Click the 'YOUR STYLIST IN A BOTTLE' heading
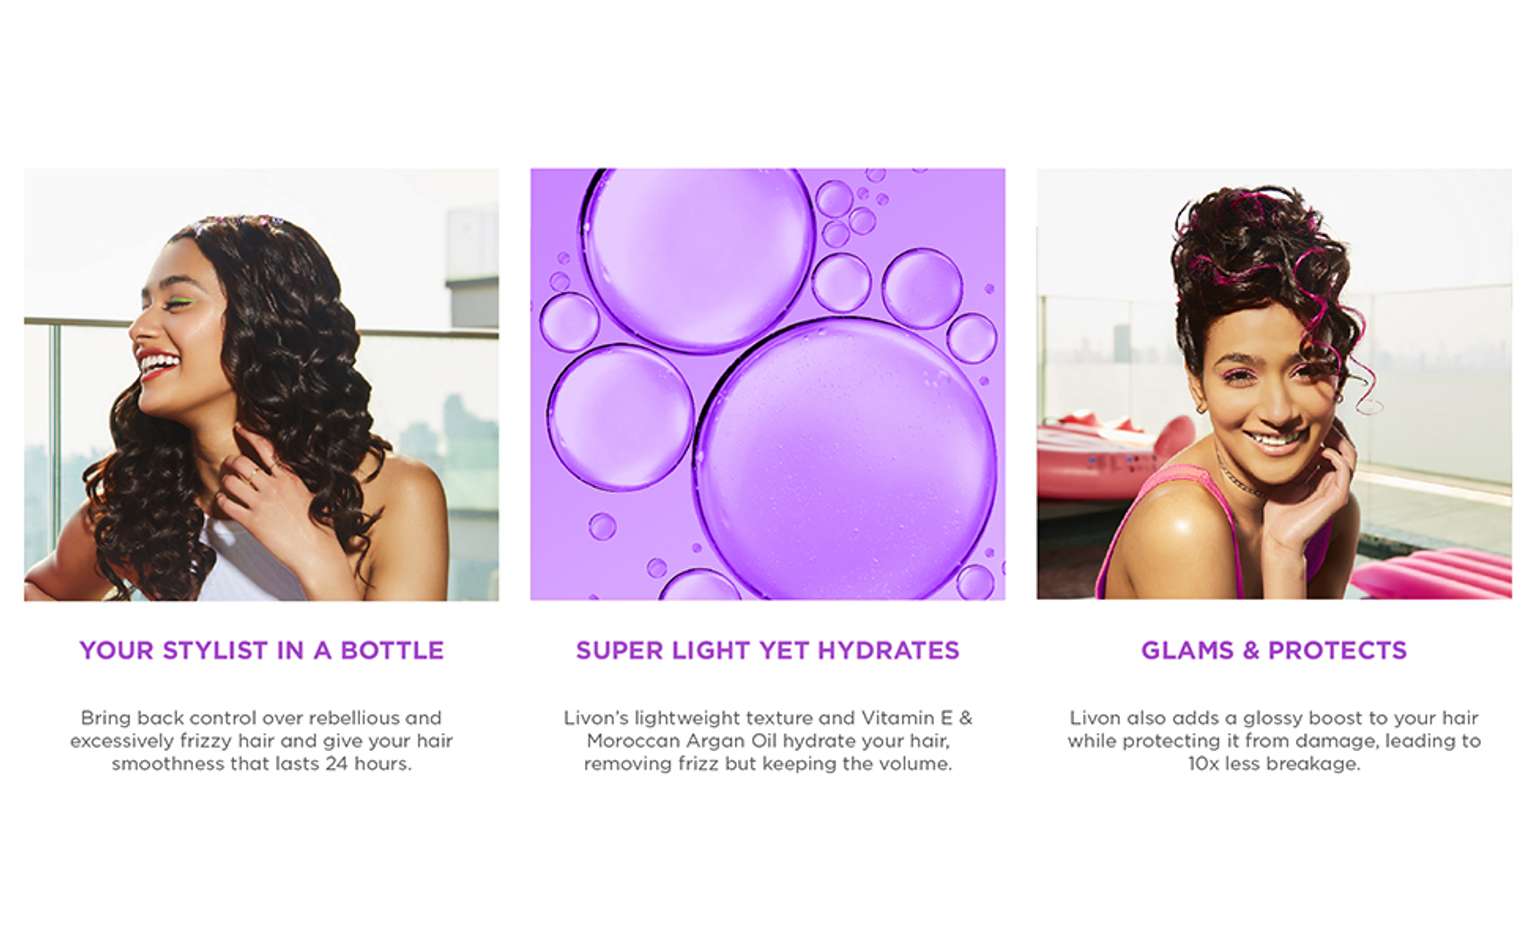This screenshot has height=946, width=1529. pos(262,650)
